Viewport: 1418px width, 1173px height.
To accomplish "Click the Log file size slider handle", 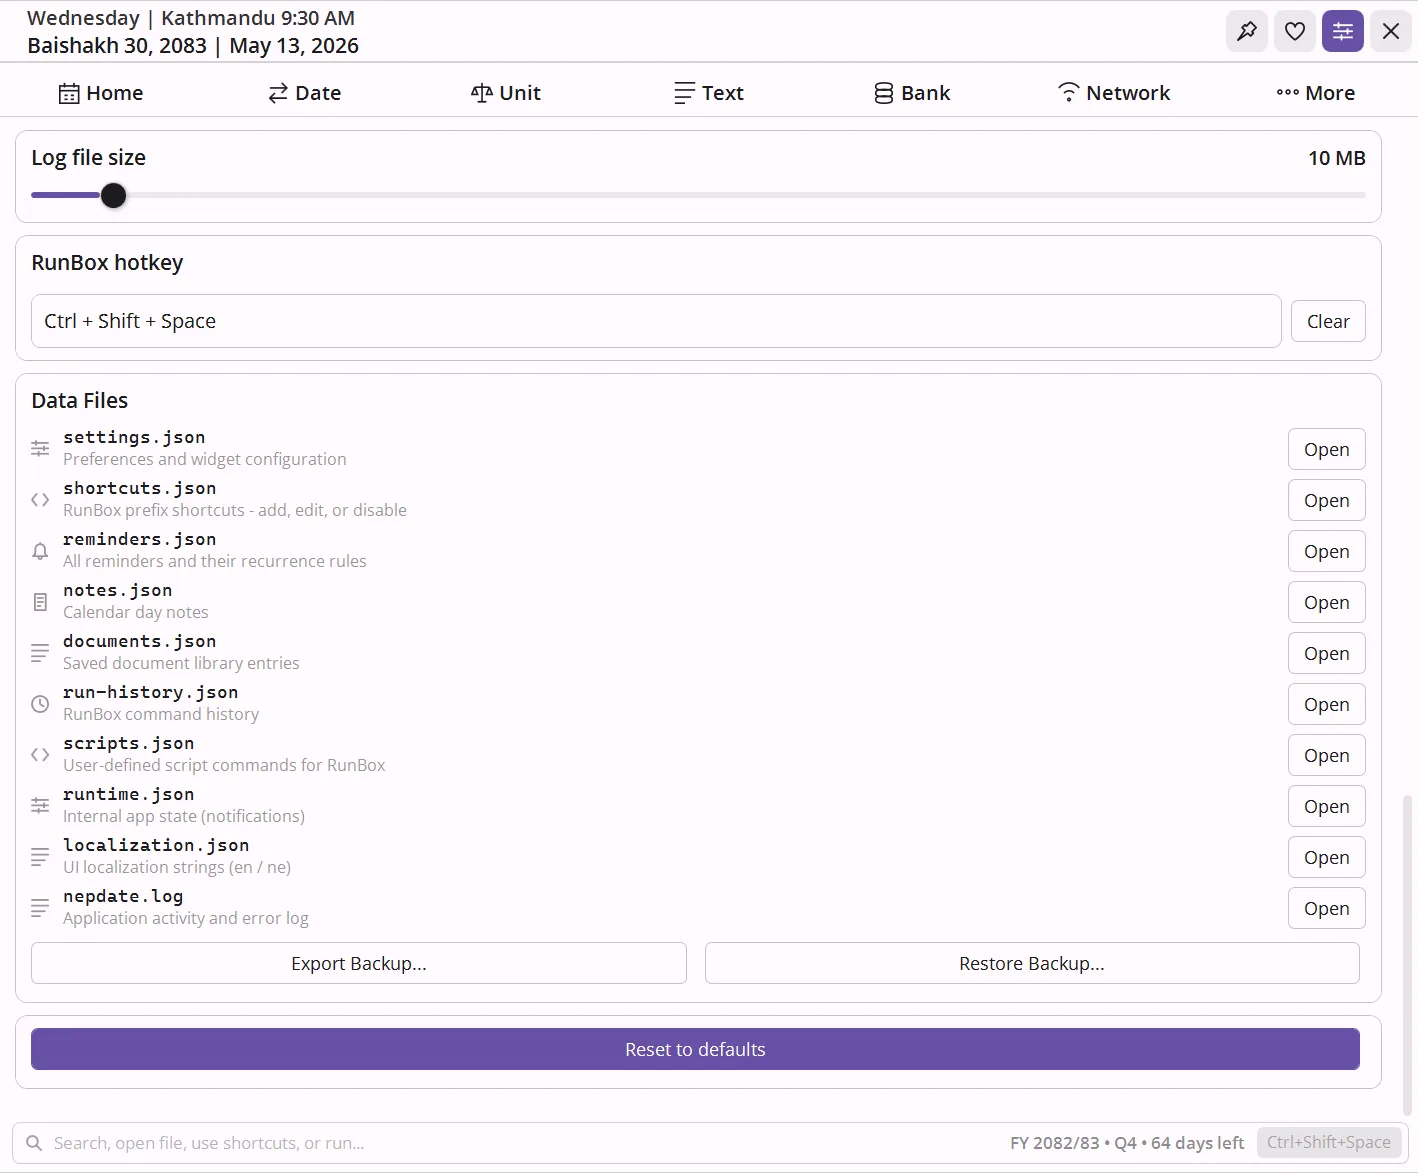I will click(114, 195).
